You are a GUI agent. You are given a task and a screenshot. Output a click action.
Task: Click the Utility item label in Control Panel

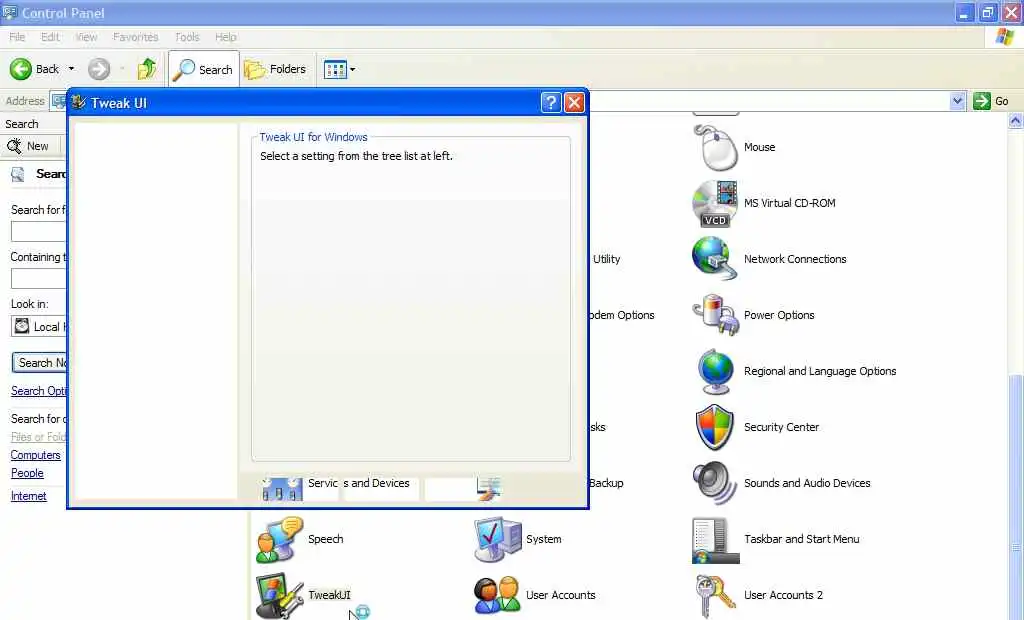(607, 259)
